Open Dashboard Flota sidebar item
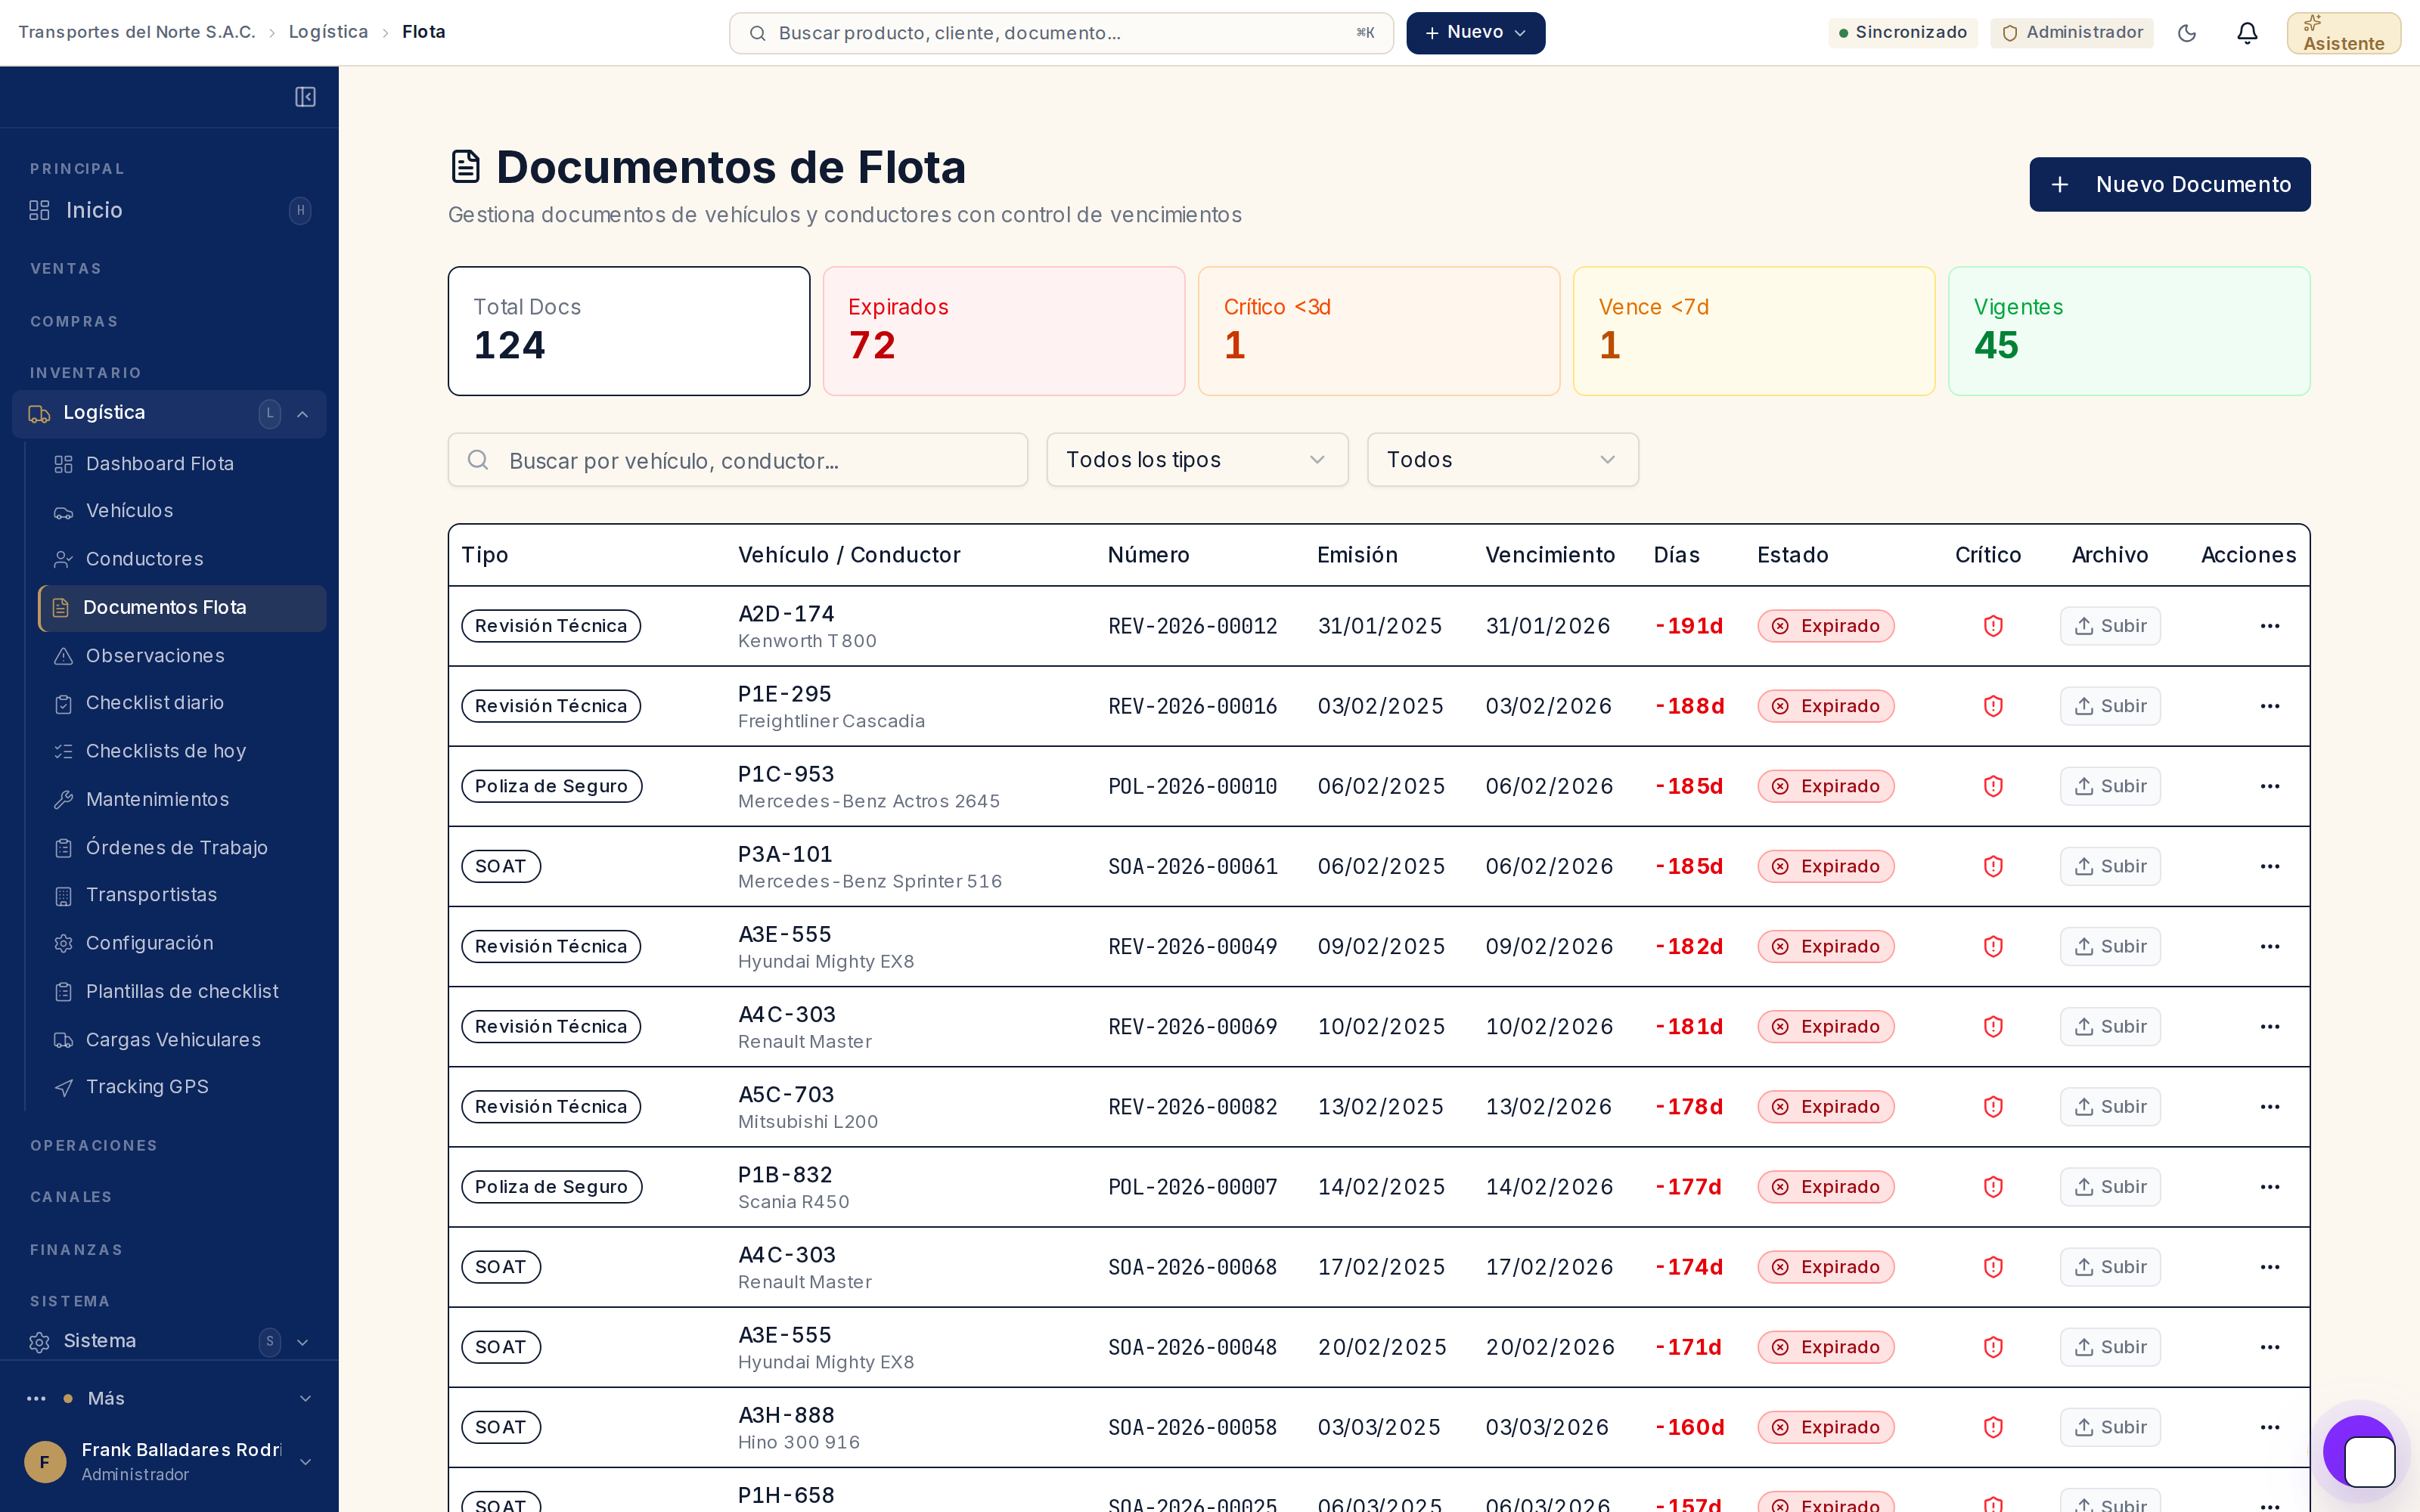Image resolution: width=2420 pixels, height=1512 pixels. tap(182, 464)
